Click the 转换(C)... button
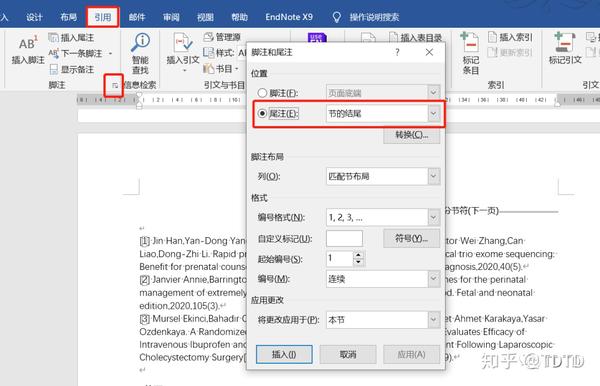The height and width of the screenshot is (386, 600). coord(411,135)
